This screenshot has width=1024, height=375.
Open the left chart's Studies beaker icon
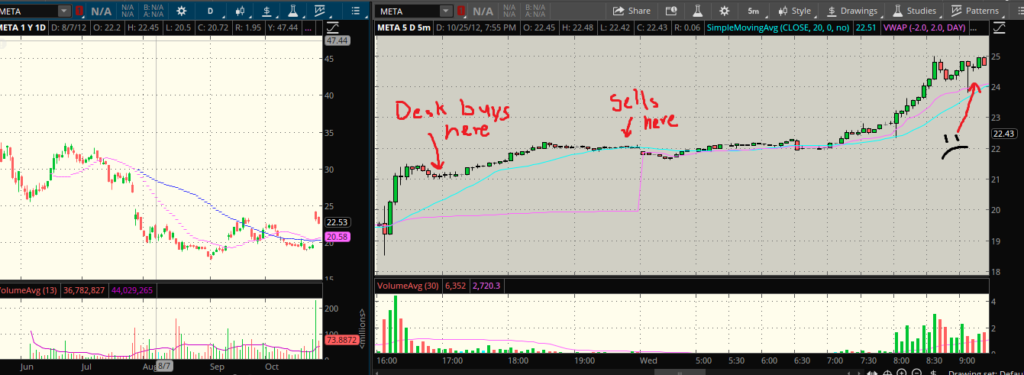pyautogui.click(x=294, y=10)
